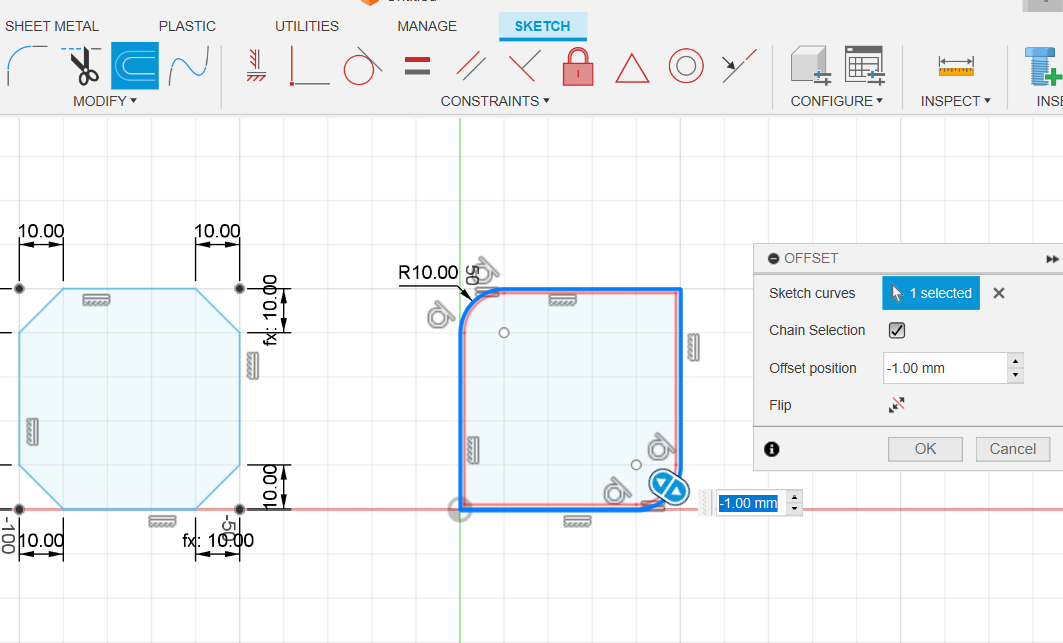Expand the OFFSET dialog double-arrow

coord(1052,259)
